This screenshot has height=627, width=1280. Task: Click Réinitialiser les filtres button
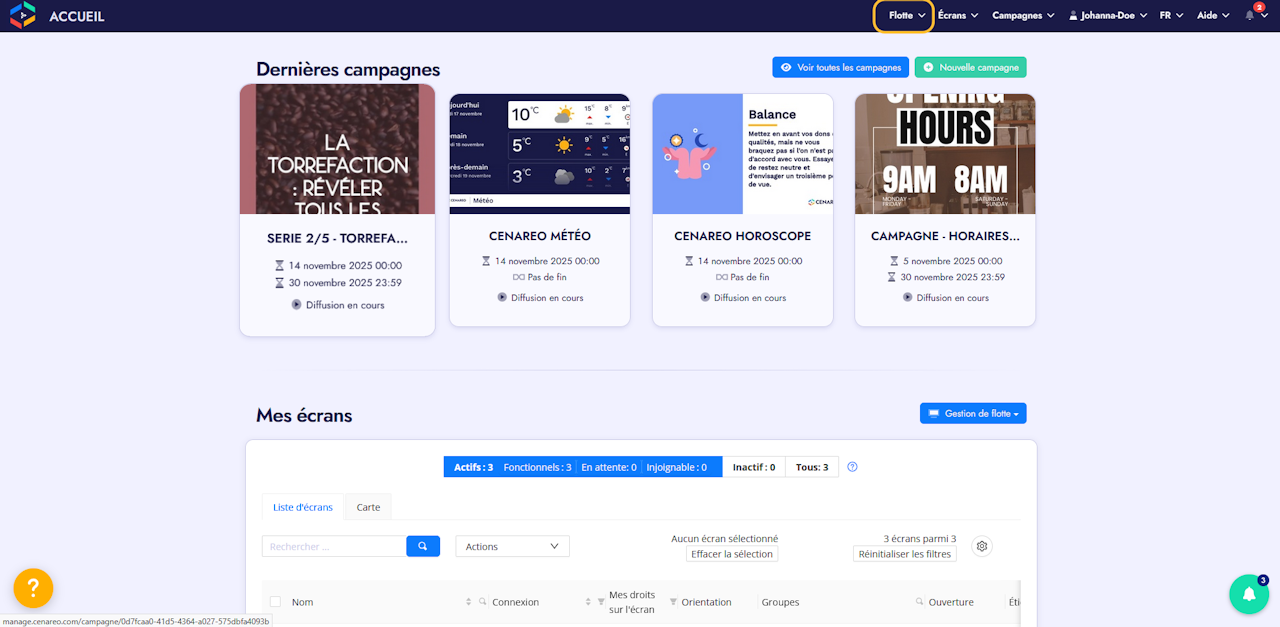click(x=905, y=554)
